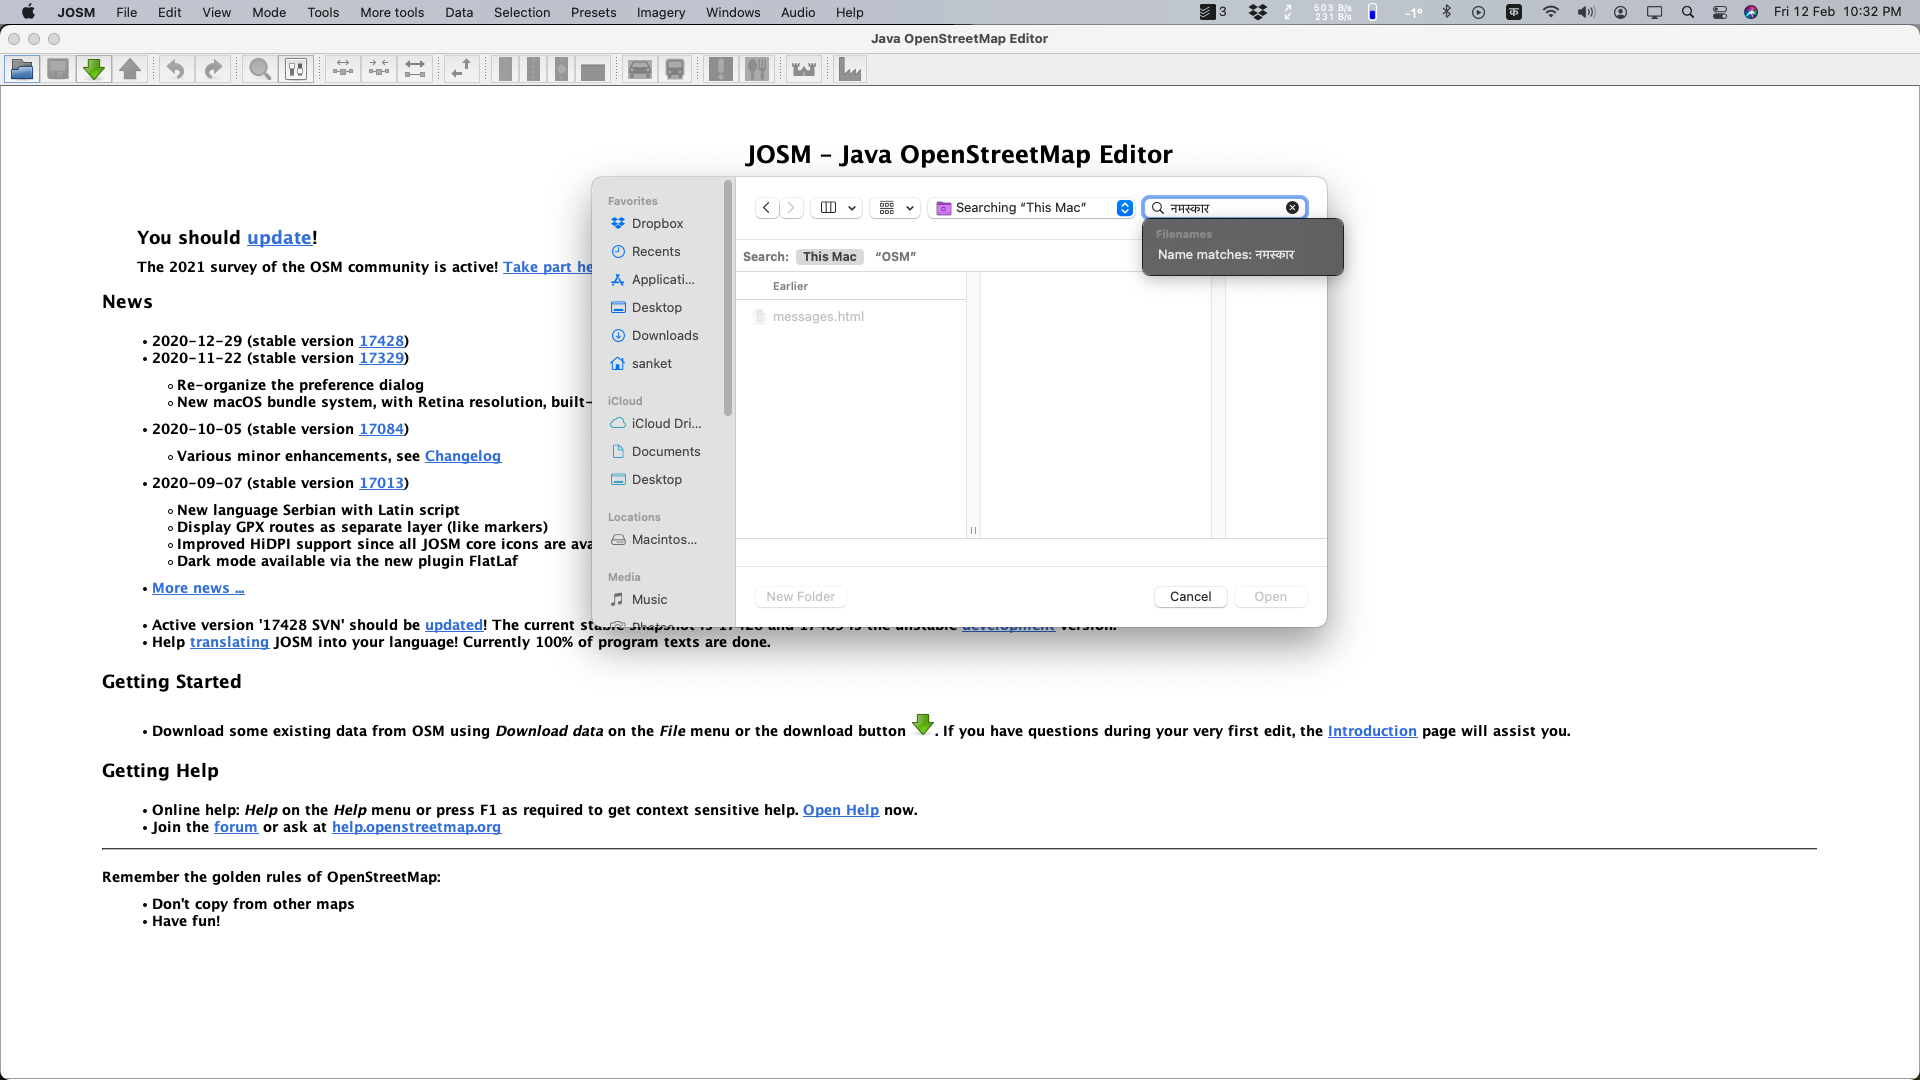Click the Siri icon in the menu bar

point(1751,12)
